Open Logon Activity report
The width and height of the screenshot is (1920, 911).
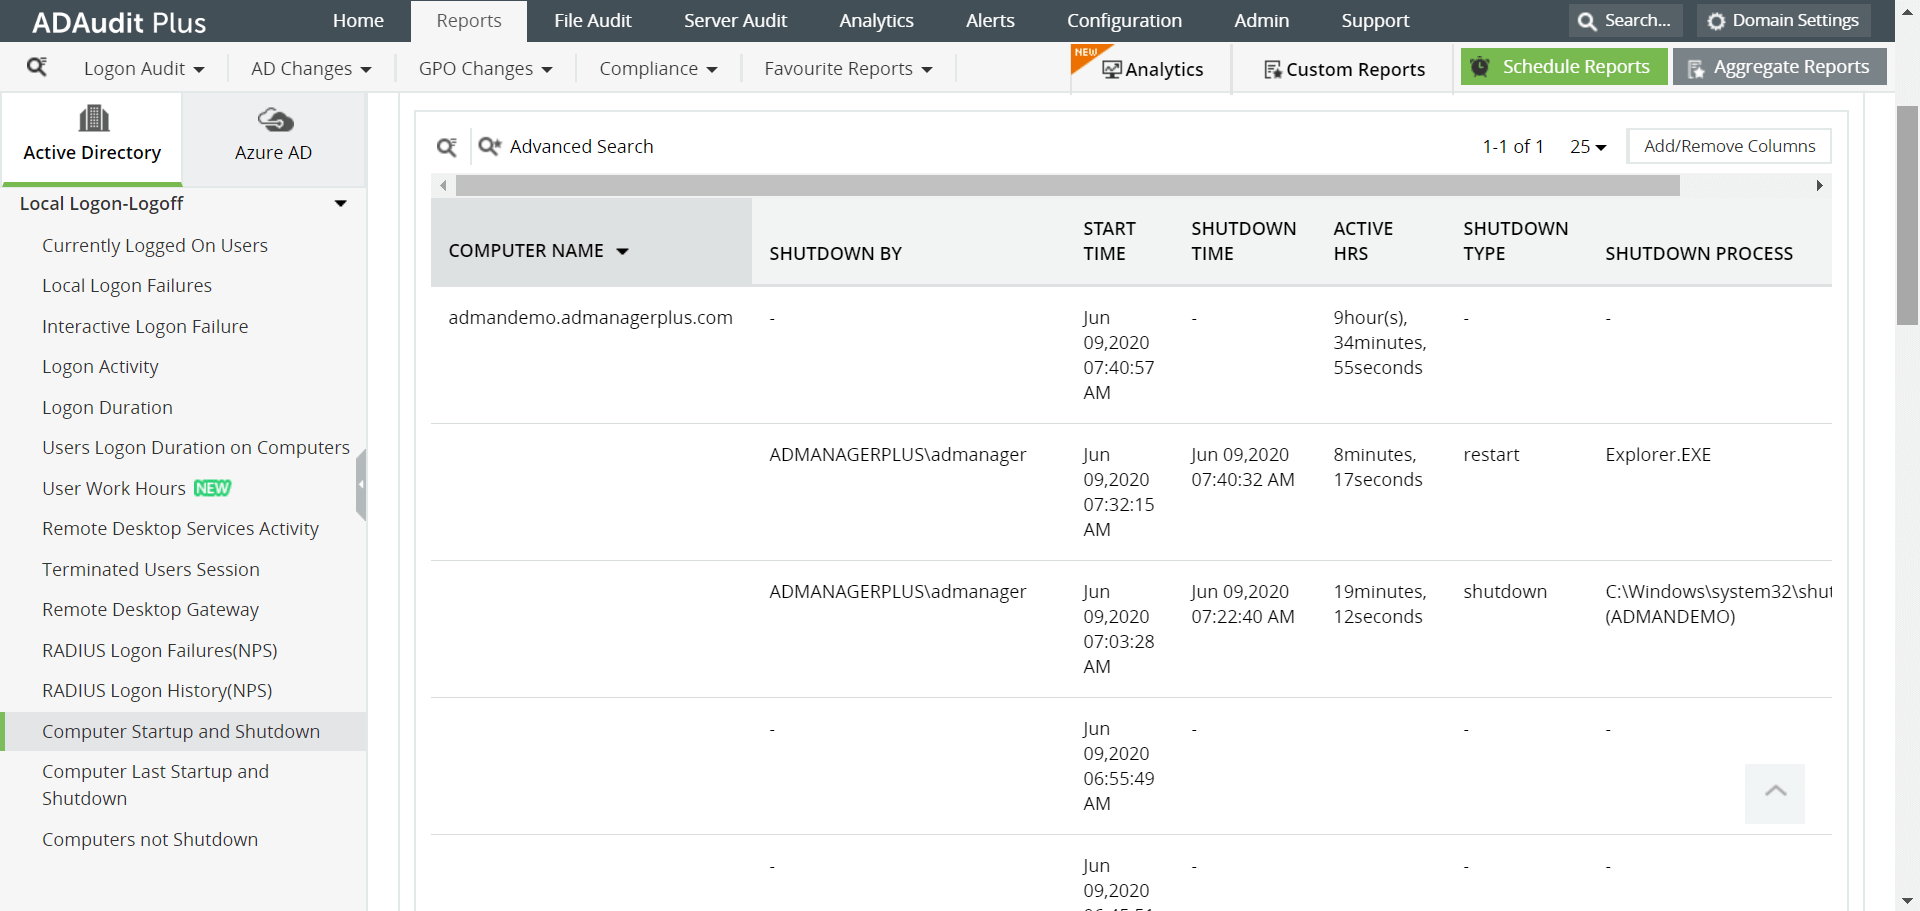[100, 367]
